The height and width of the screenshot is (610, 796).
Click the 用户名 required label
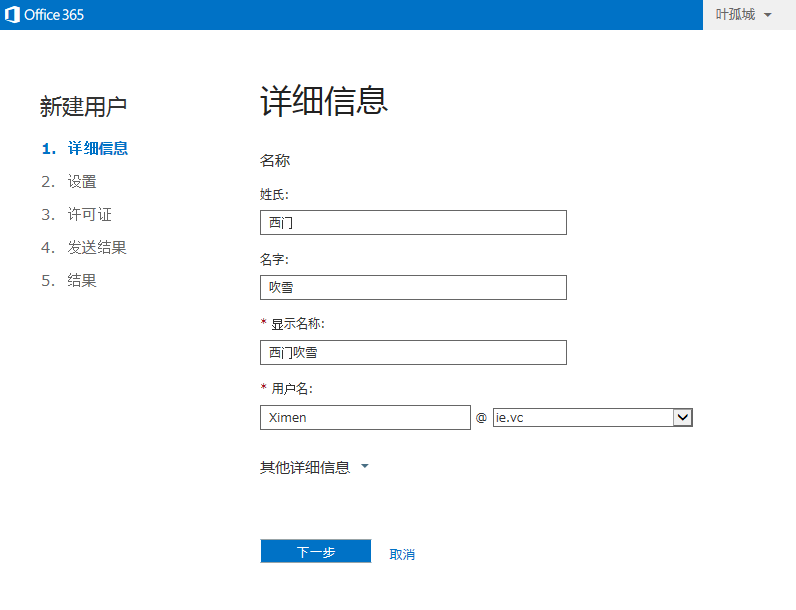[x=291, y=389]
